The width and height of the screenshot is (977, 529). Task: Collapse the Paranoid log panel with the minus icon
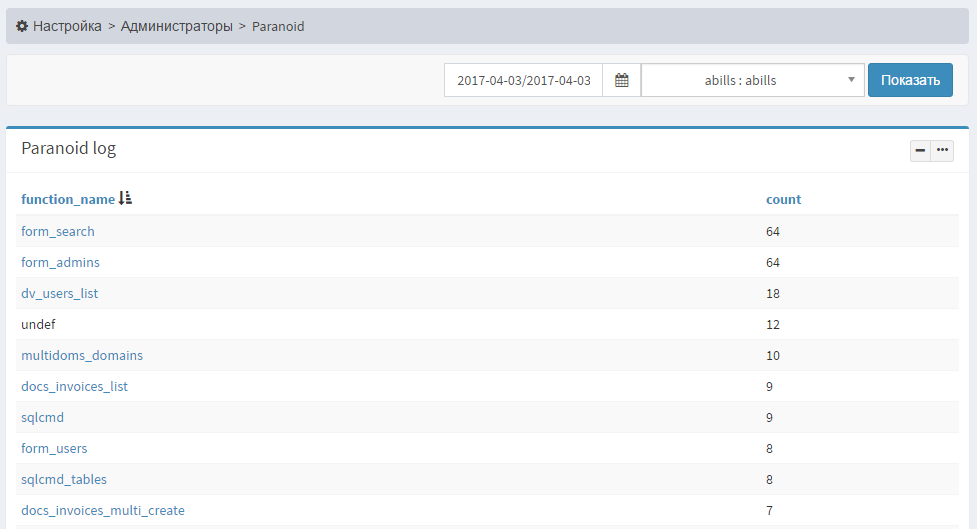click(920, 150)
